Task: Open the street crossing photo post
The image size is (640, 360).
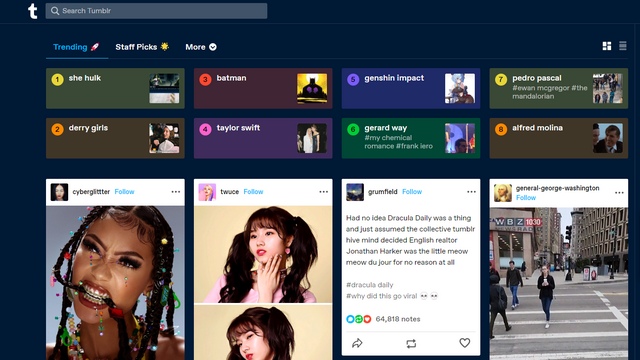Action: (x=559, y=284)
